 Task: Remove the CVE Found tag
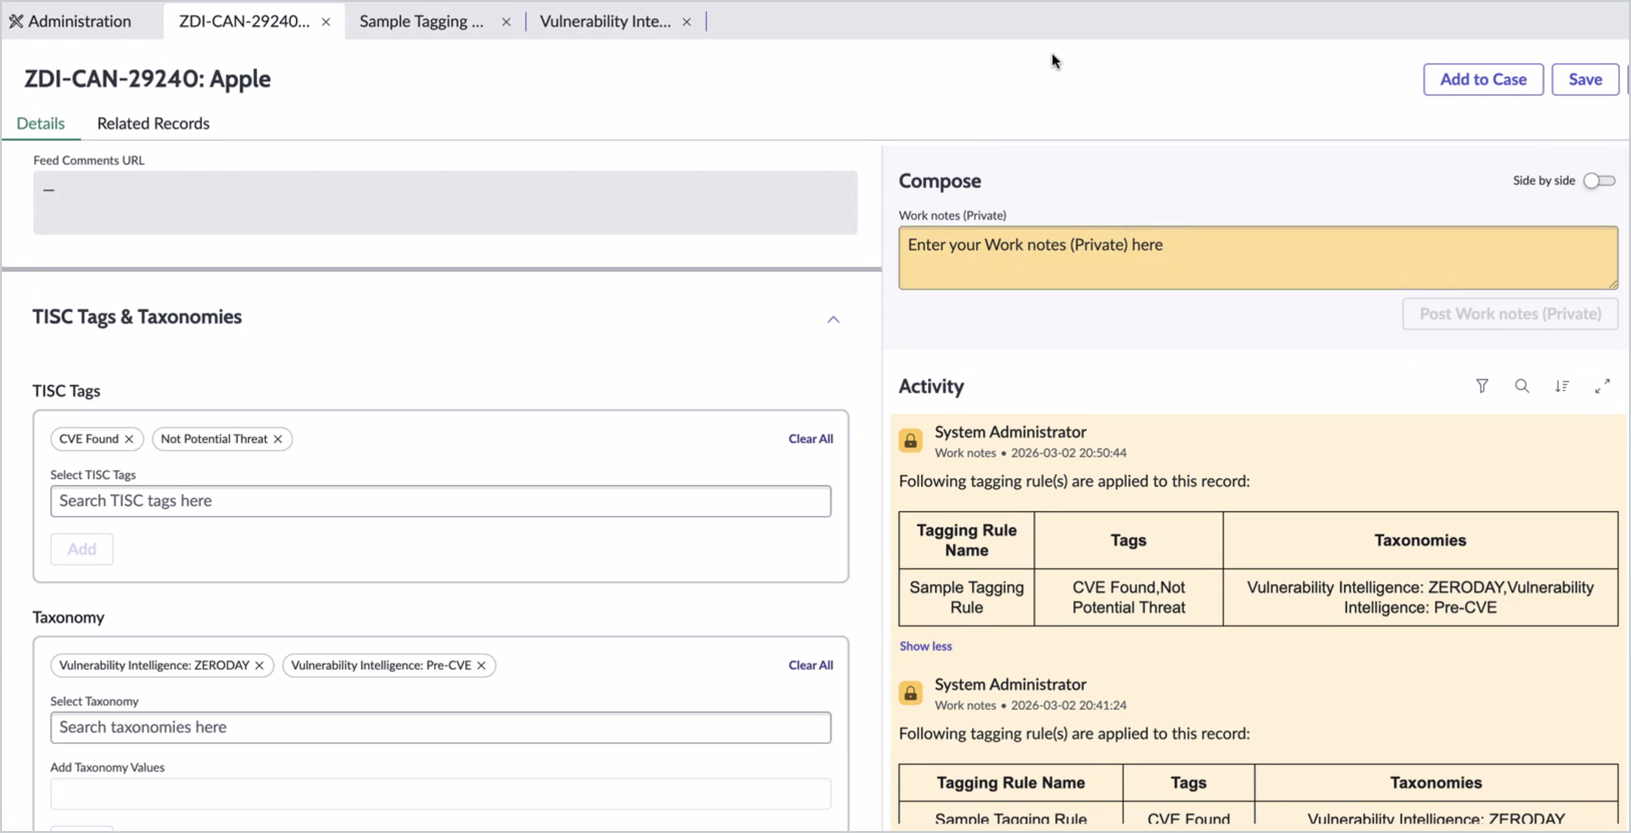tap(129, 439)
